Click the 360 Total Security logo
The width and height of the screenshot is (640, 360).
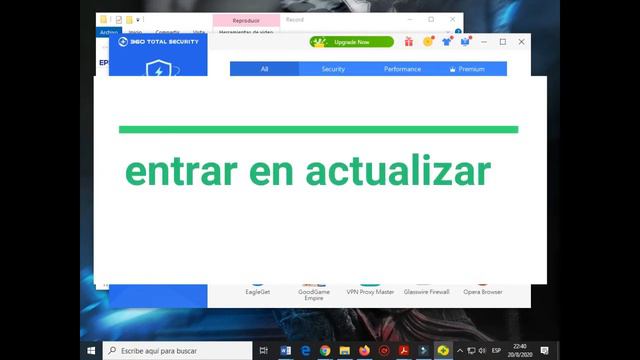[x=158, y=42]
